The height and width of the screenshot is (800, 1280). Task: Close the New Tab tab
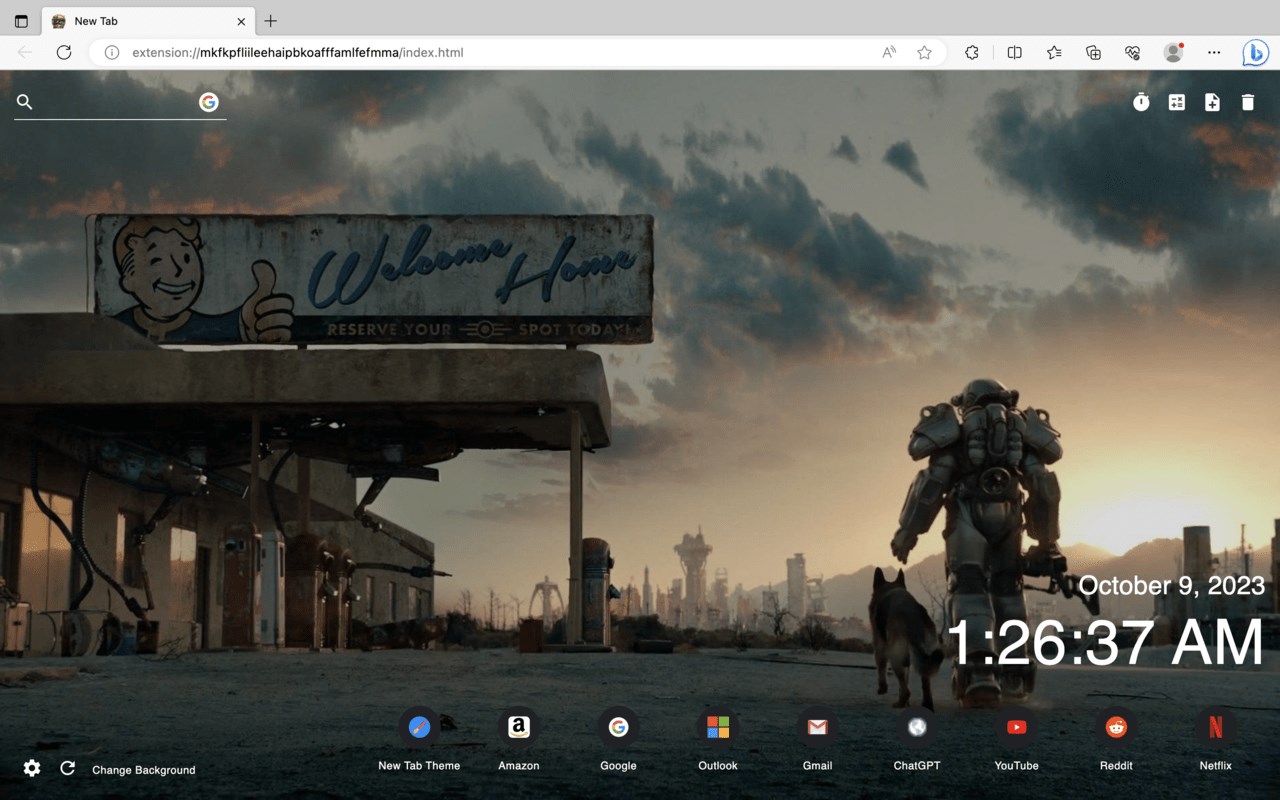tap(241, 21)
